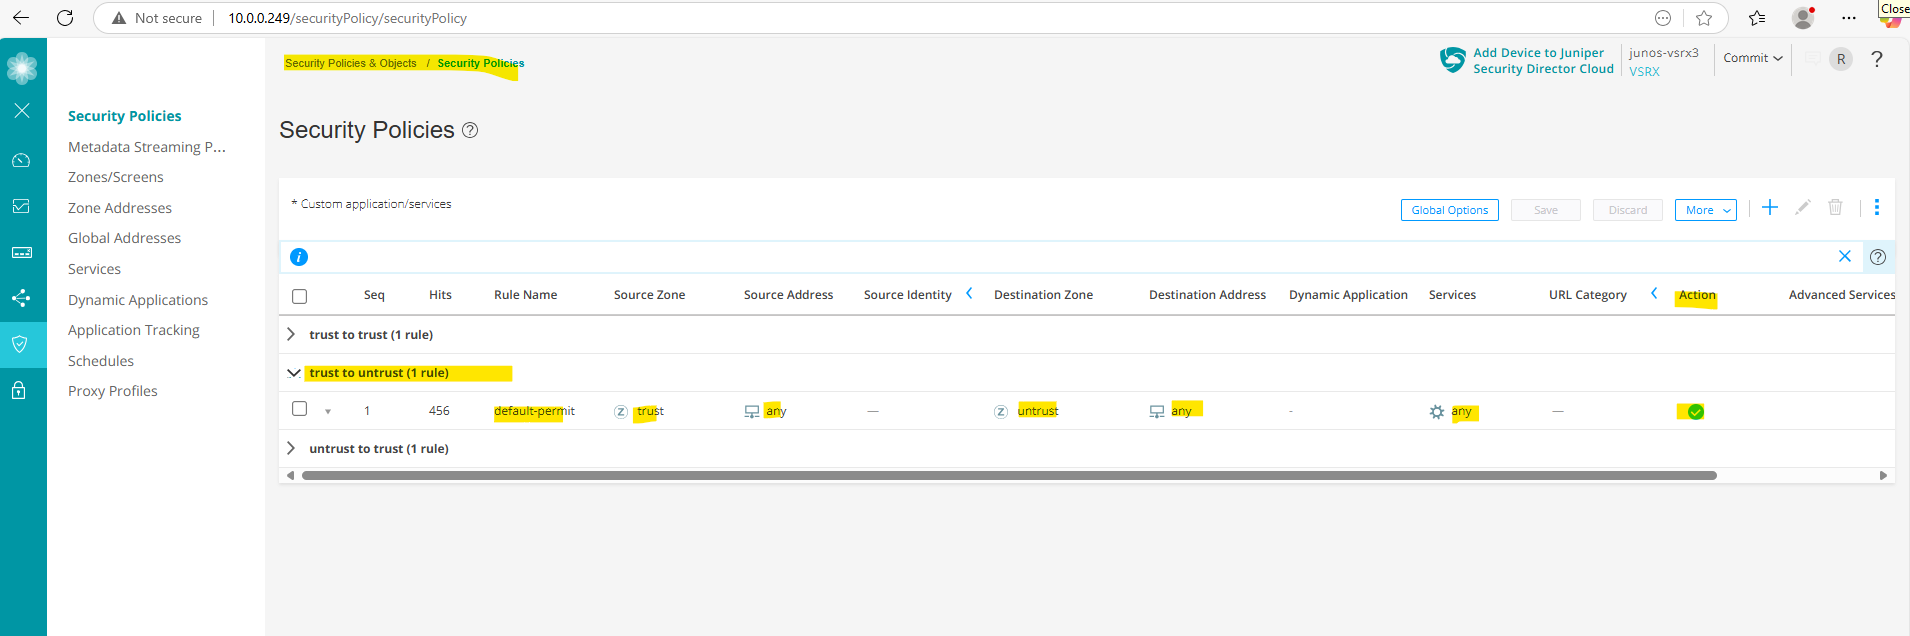
Task: Click green permit action icon in default-permit row
Action: (1696, 412)
